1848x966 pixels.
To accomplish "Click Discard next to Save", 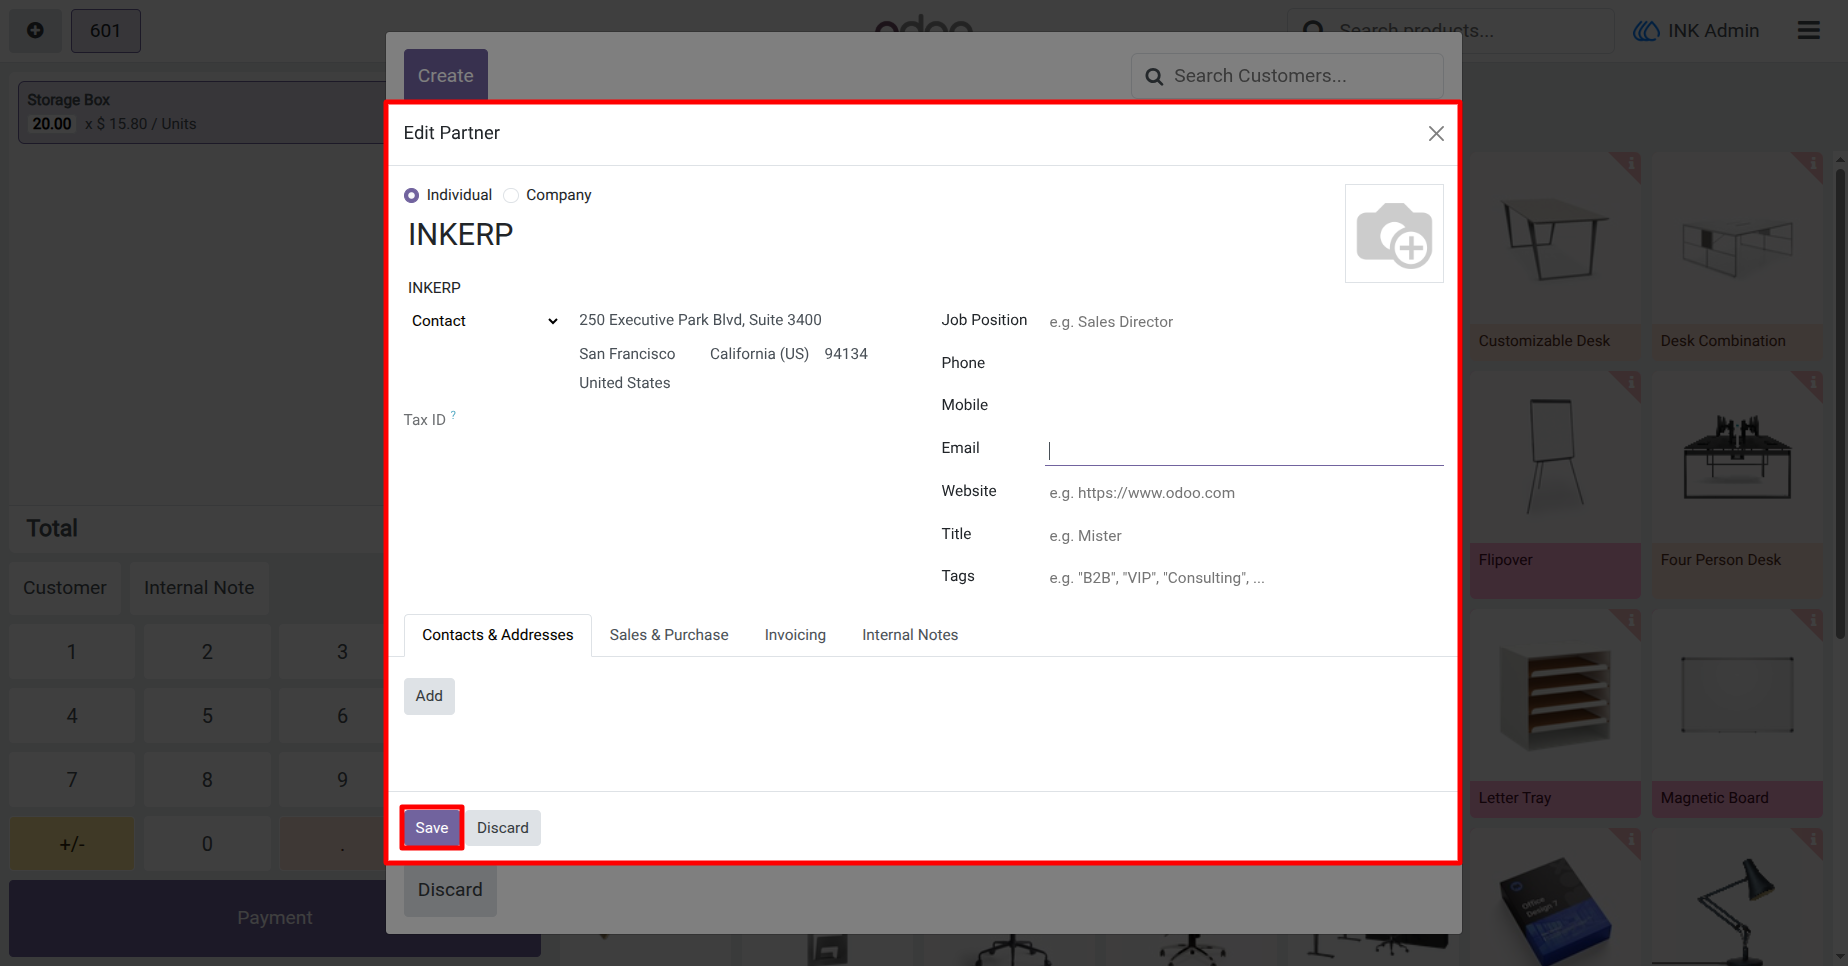I will pos(503,828).
